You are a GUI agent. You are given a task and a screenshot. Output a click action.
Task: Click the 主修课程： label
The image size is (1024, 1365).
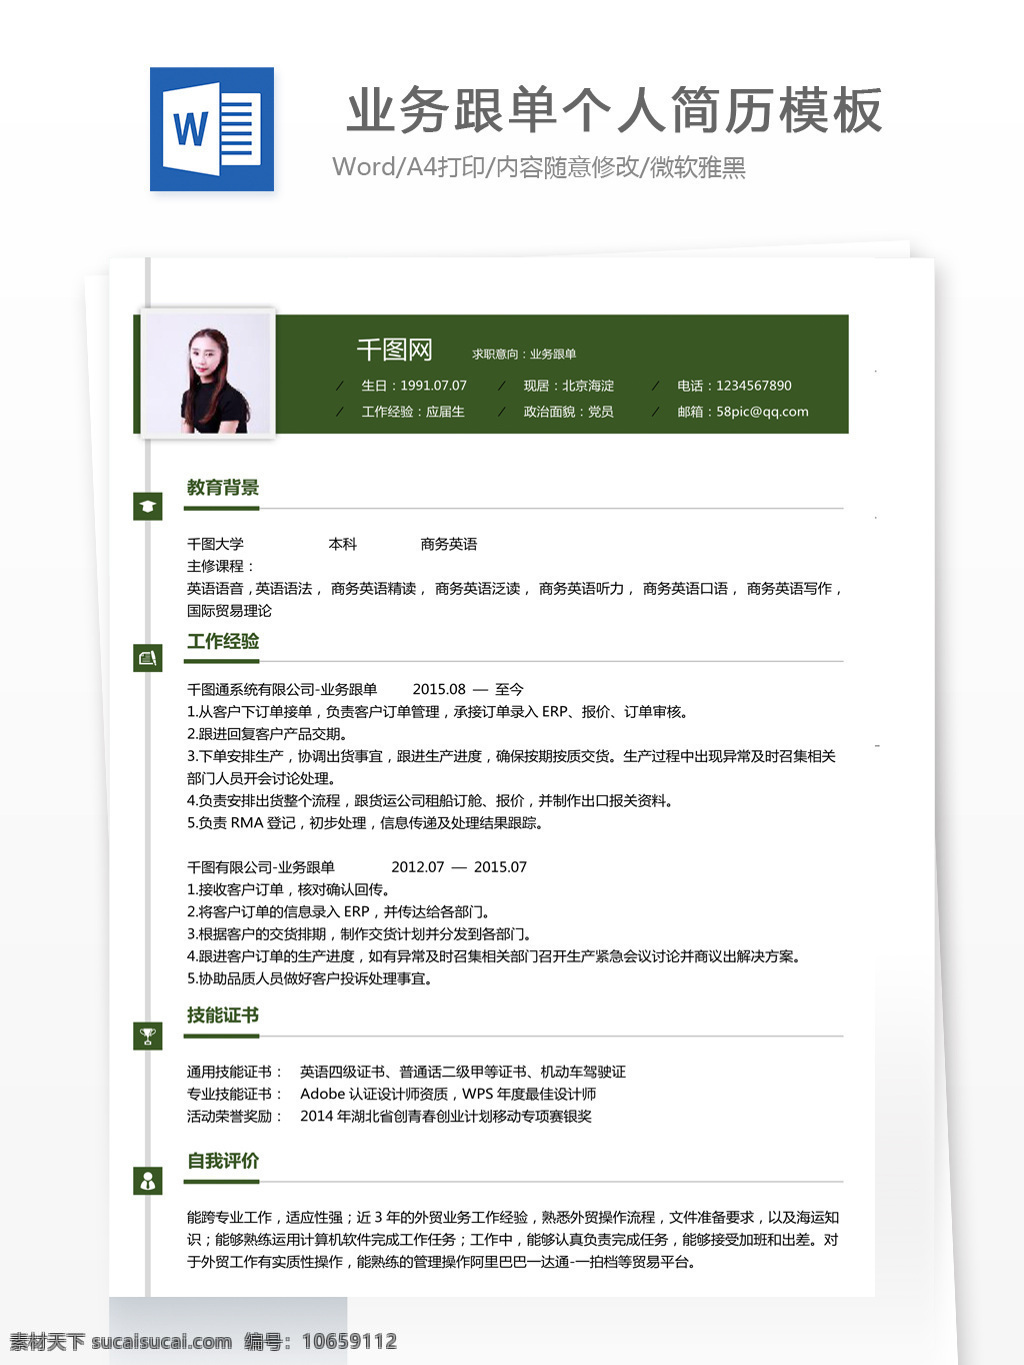tap(221, 566)
